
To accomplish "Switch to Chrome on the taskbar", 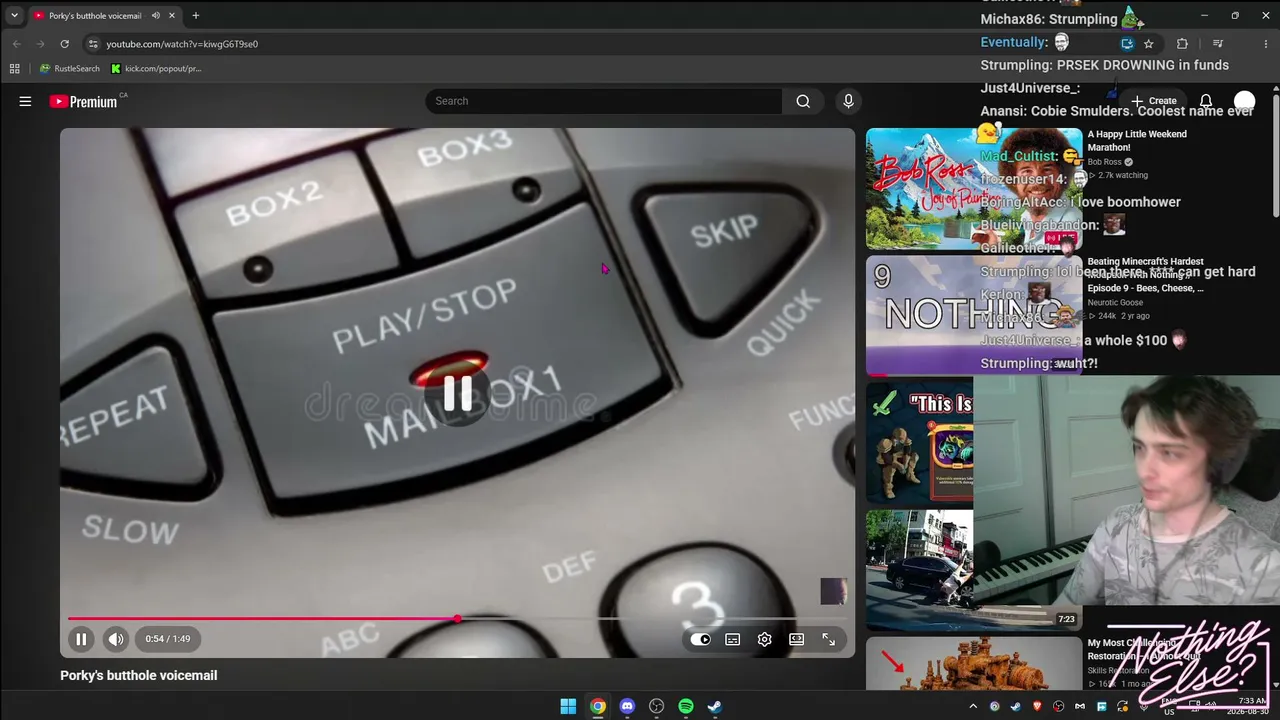I will [x=597, y=706].
